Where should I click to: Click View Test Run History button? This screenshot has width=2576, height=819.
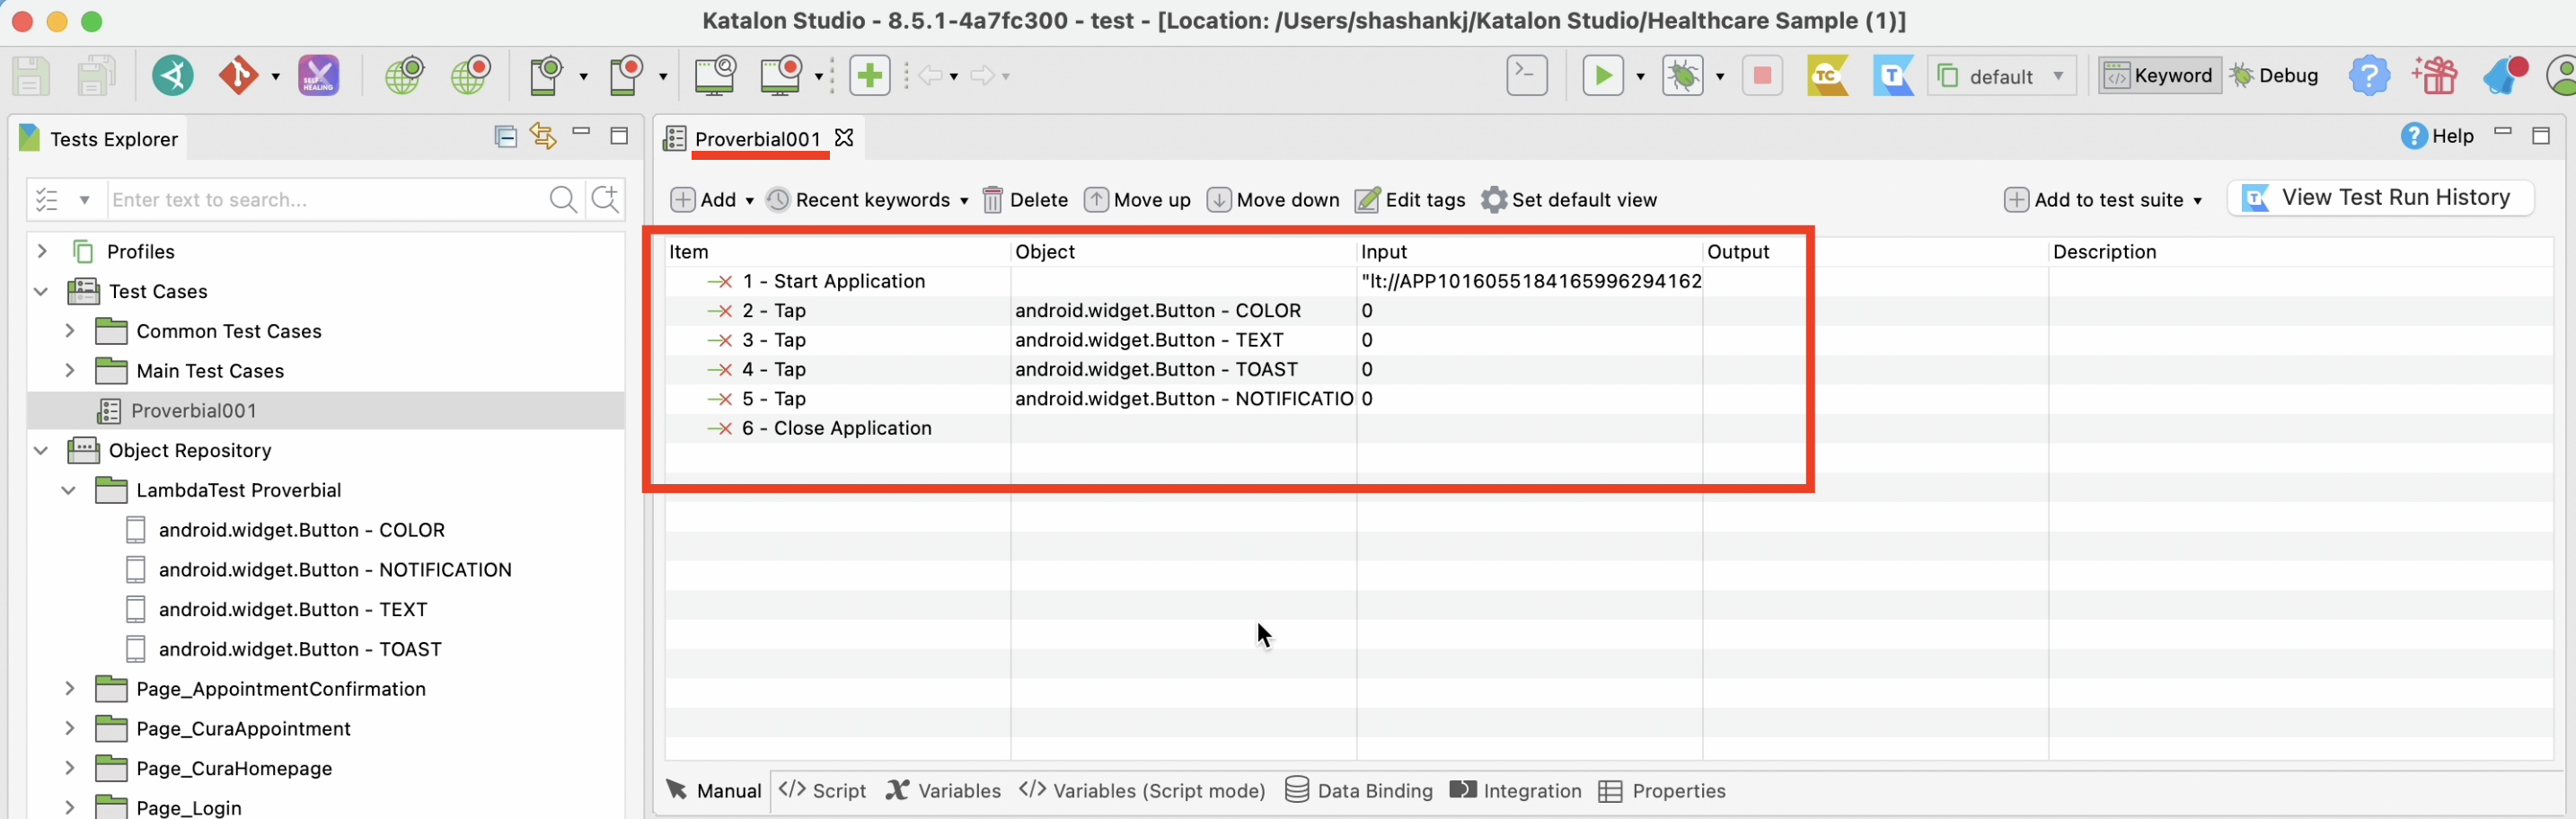(2380, 198)
